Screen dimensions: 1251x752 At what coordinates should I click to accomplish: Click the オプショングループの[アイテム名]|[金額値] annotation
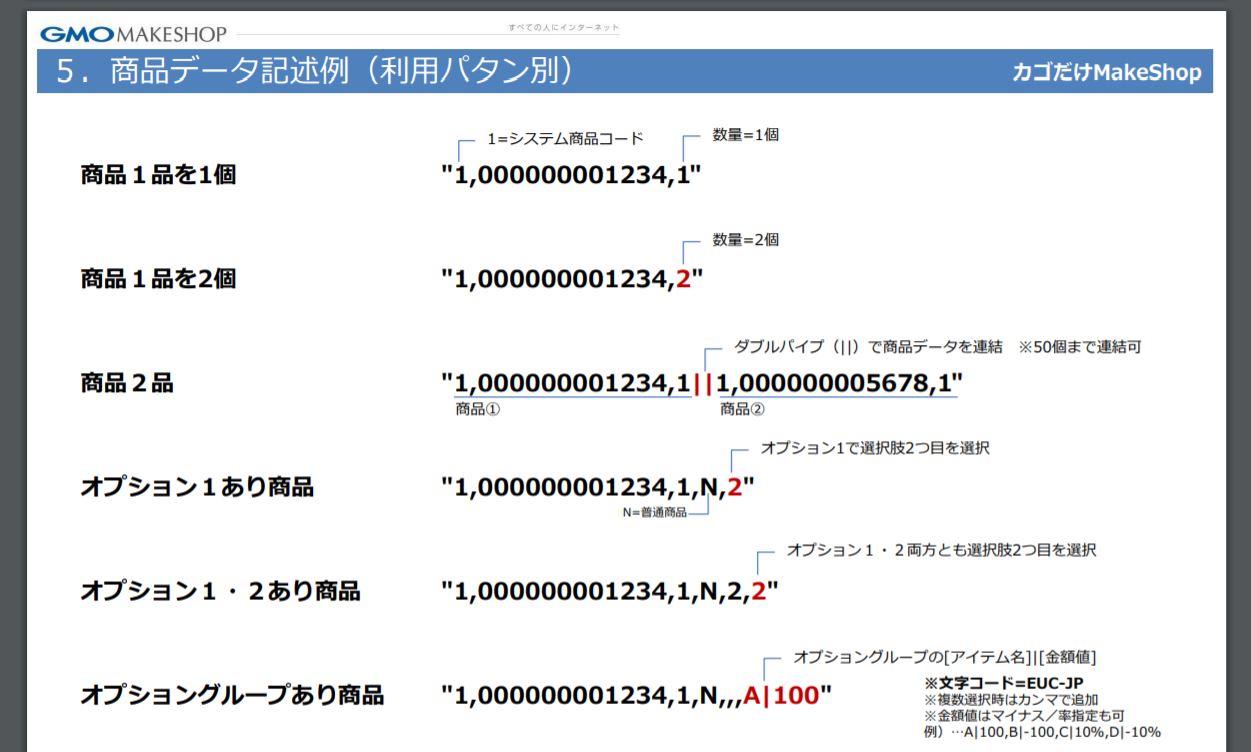(945, 657)
